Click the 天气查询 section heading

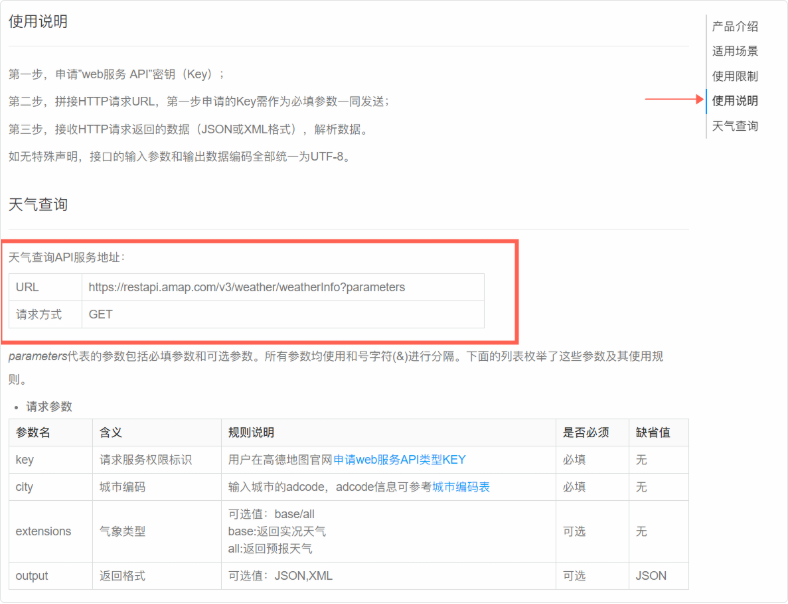[38, 205]
